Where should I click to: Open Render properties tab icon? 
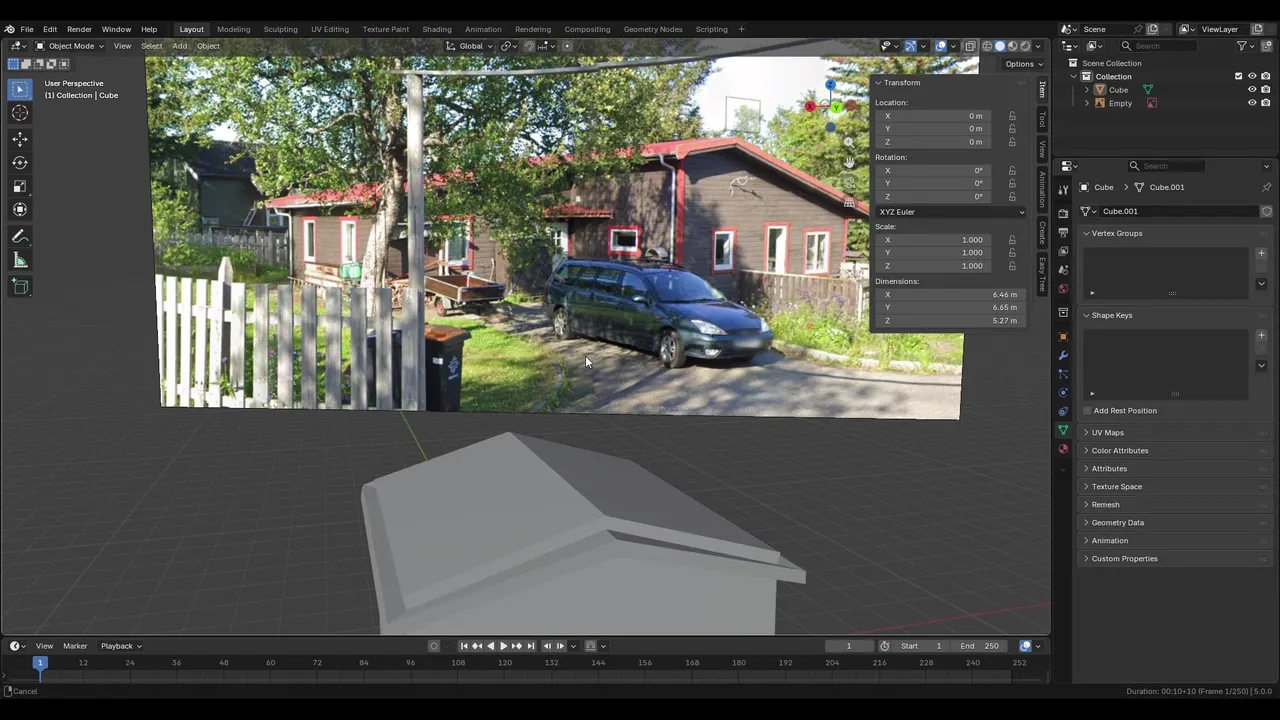point(1063,213)
